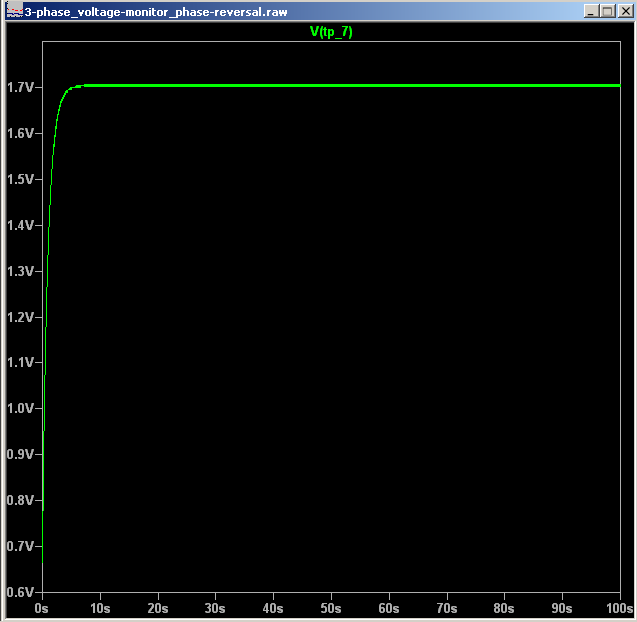Click the 80s time axis label
Screen dimensions: 637x622
click(x=504, y=609)
